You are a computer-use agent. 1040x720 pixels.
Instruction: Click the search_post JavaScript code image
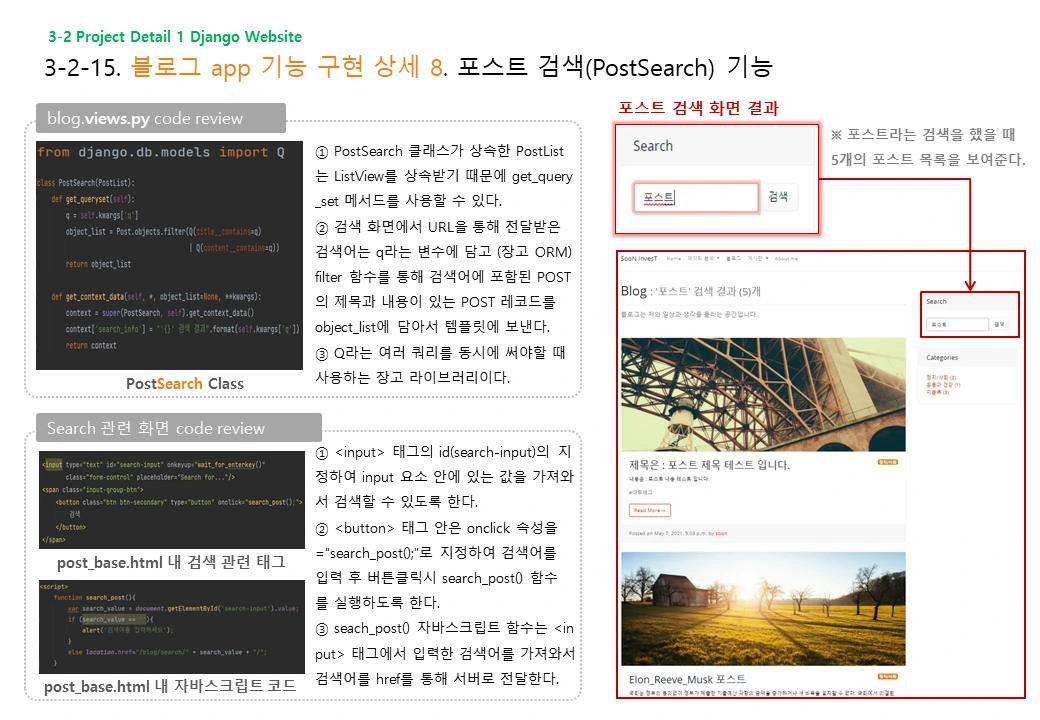click(172, 627)
